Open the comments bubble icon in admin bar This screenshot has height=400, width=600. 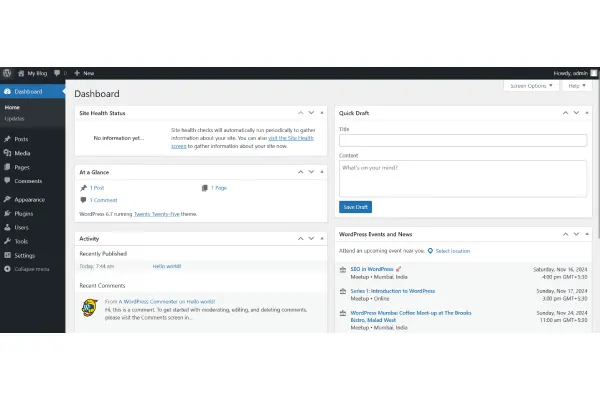[x=57, y=73]
